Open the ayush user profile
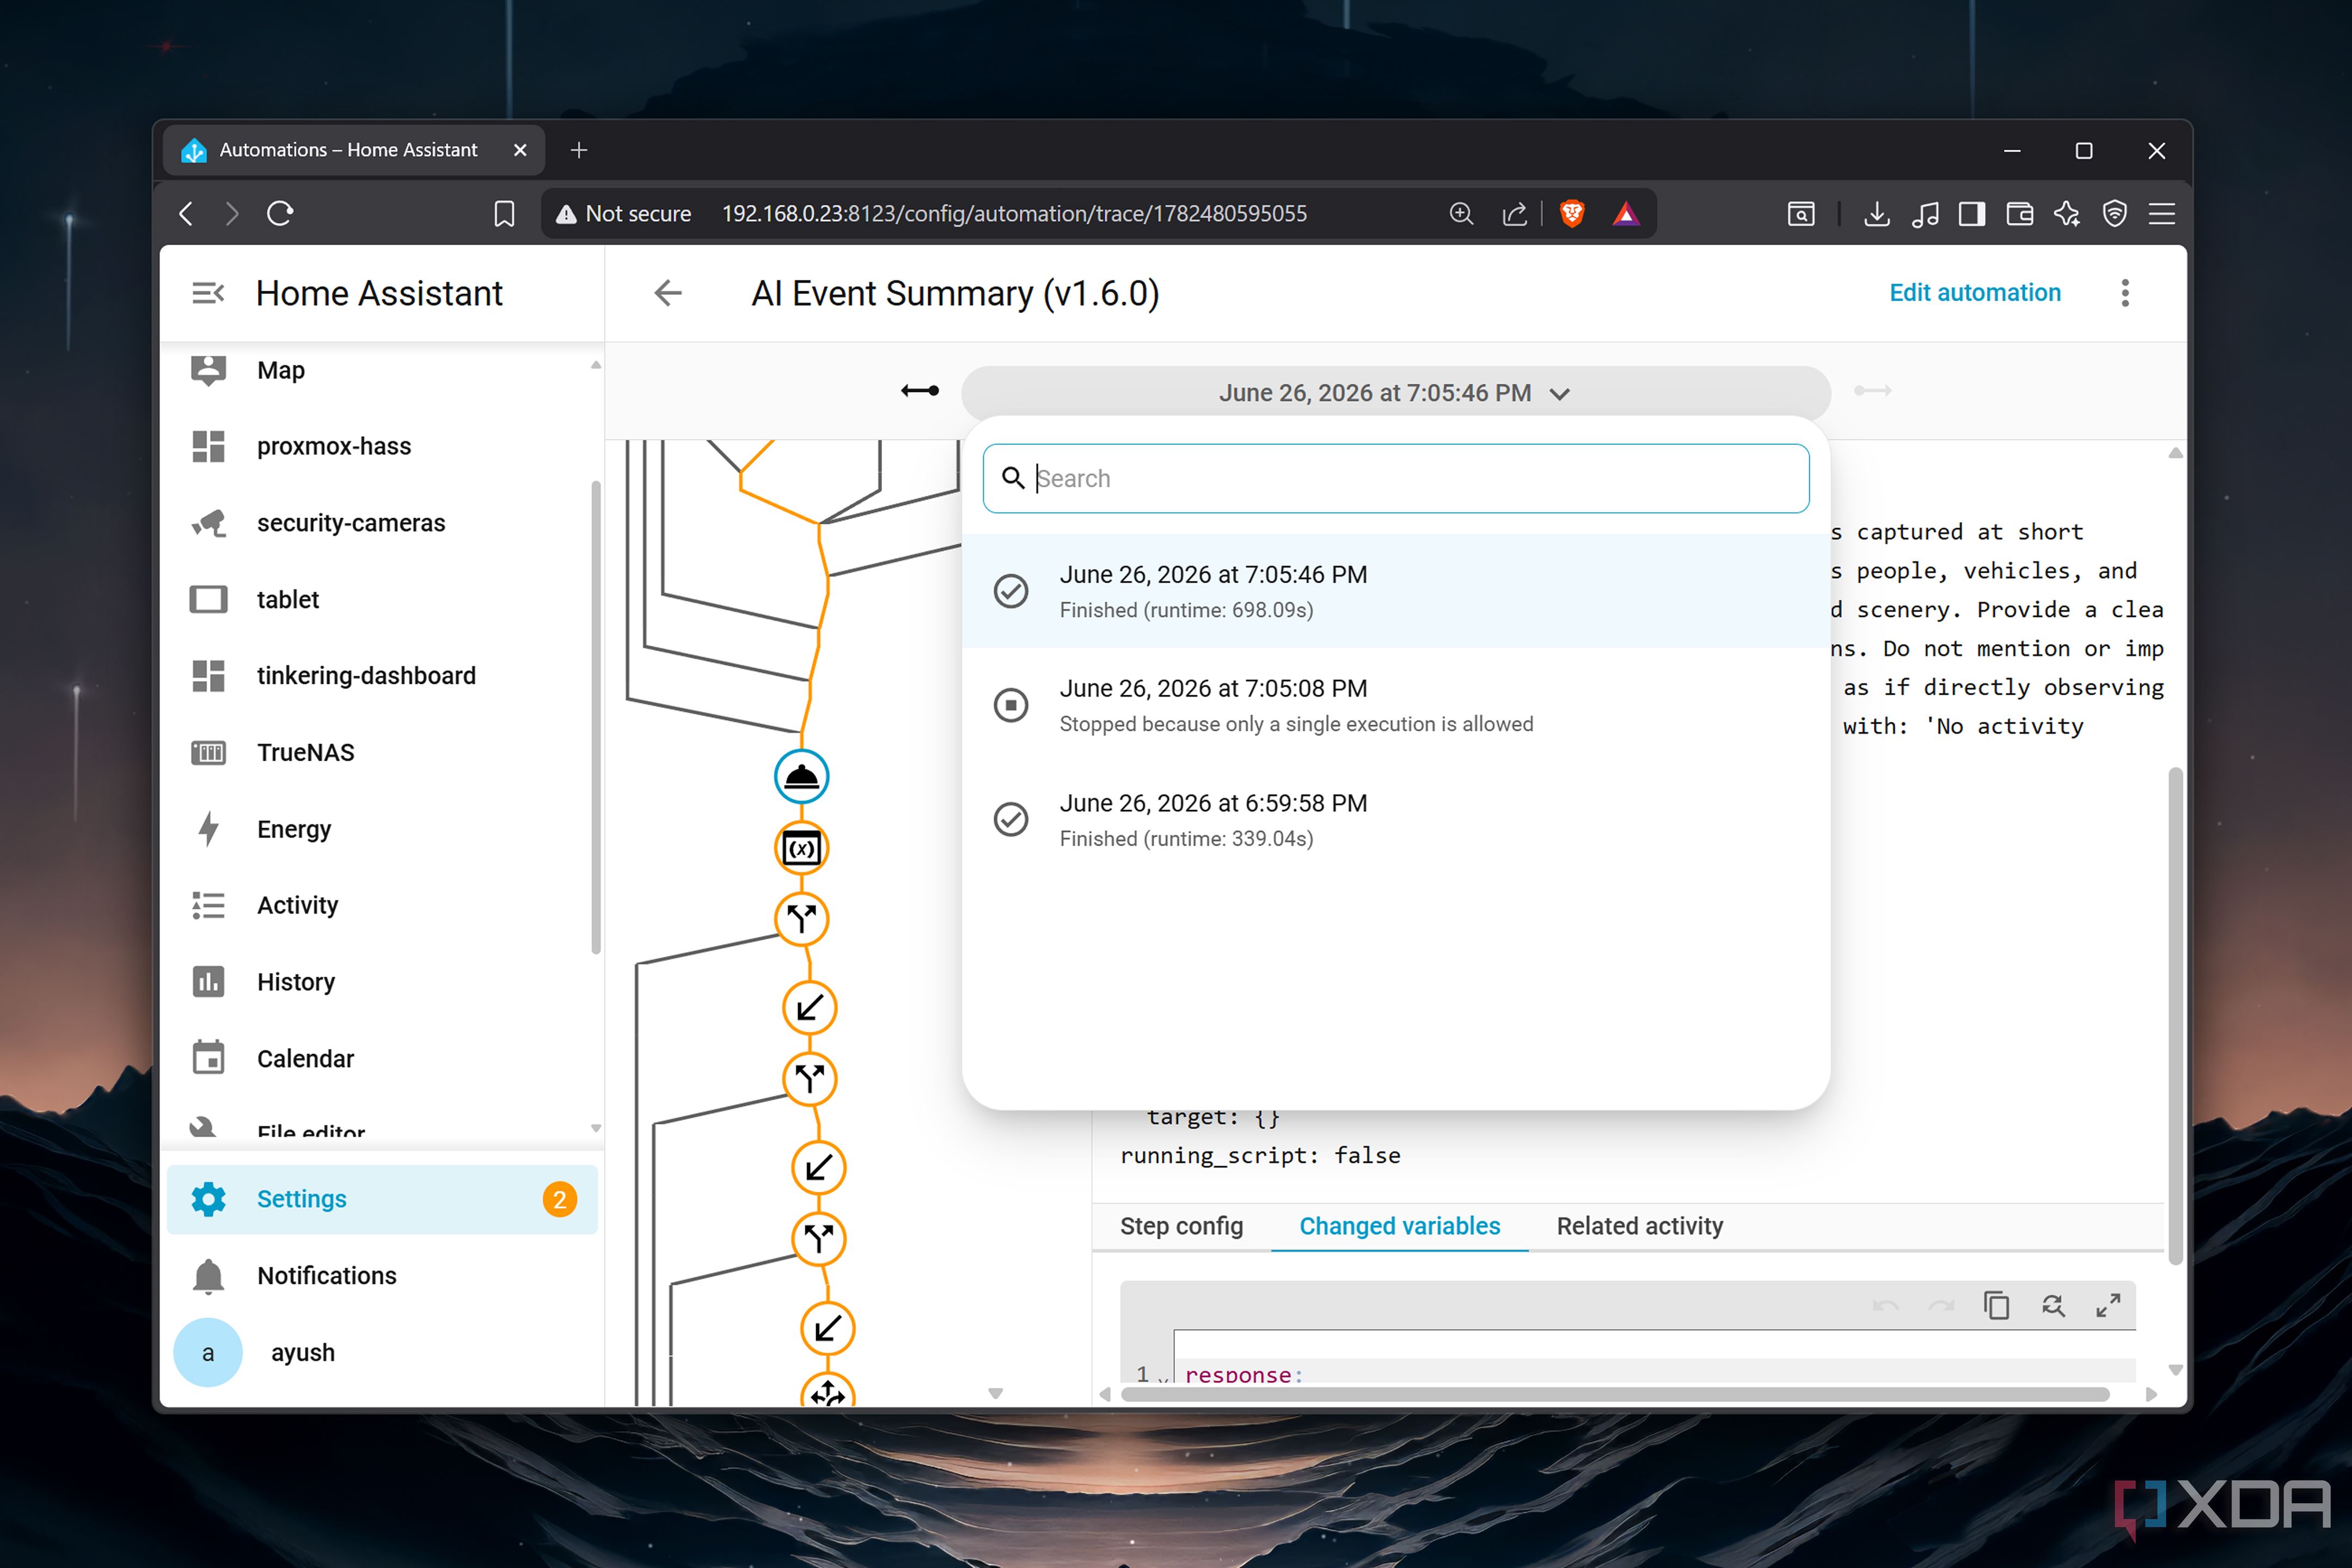2352x1568 pixels. [x=382, y=1352]
